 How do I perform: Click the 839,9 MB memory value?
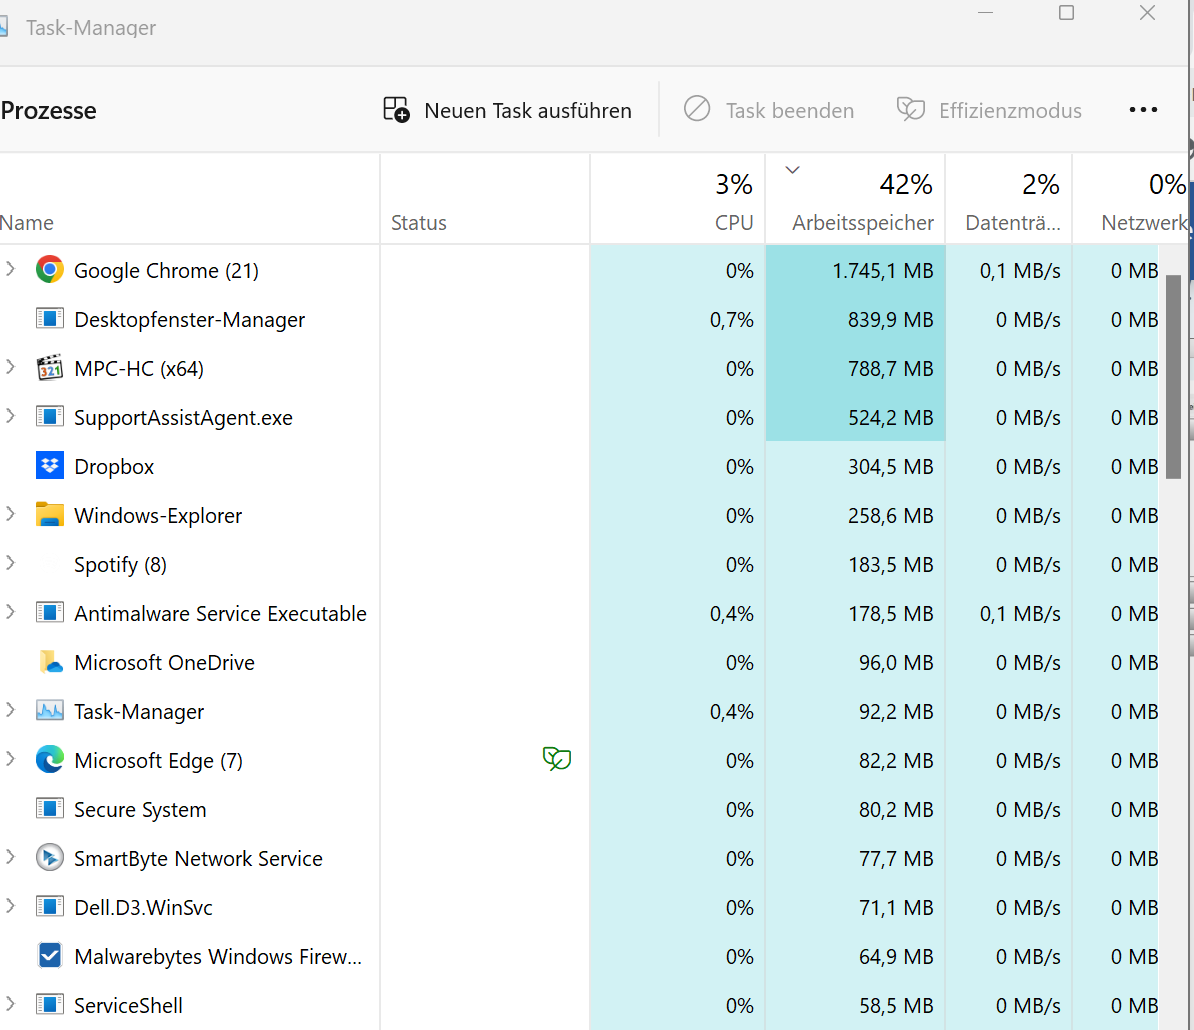891,320
